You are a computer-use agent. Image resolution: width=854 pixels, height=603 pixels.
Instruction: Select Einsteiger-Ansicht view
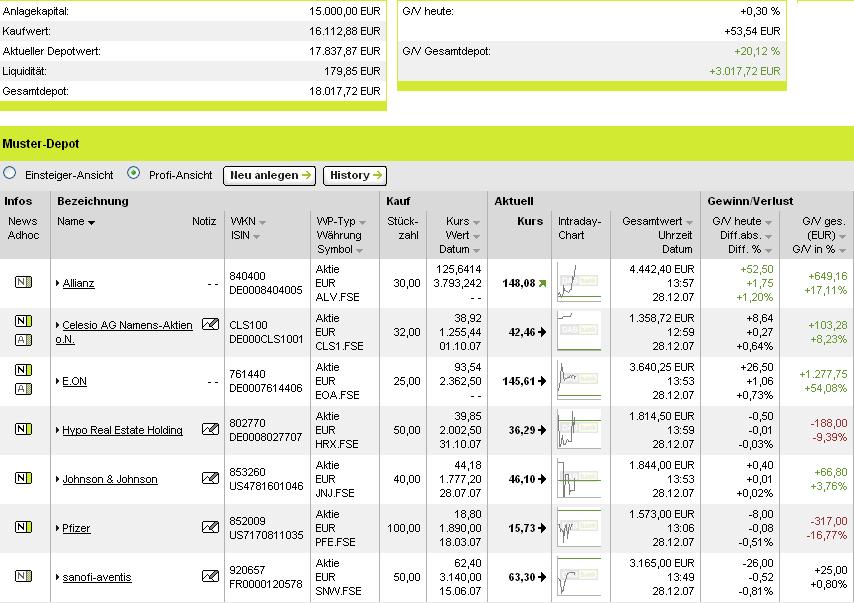point(9,173)
